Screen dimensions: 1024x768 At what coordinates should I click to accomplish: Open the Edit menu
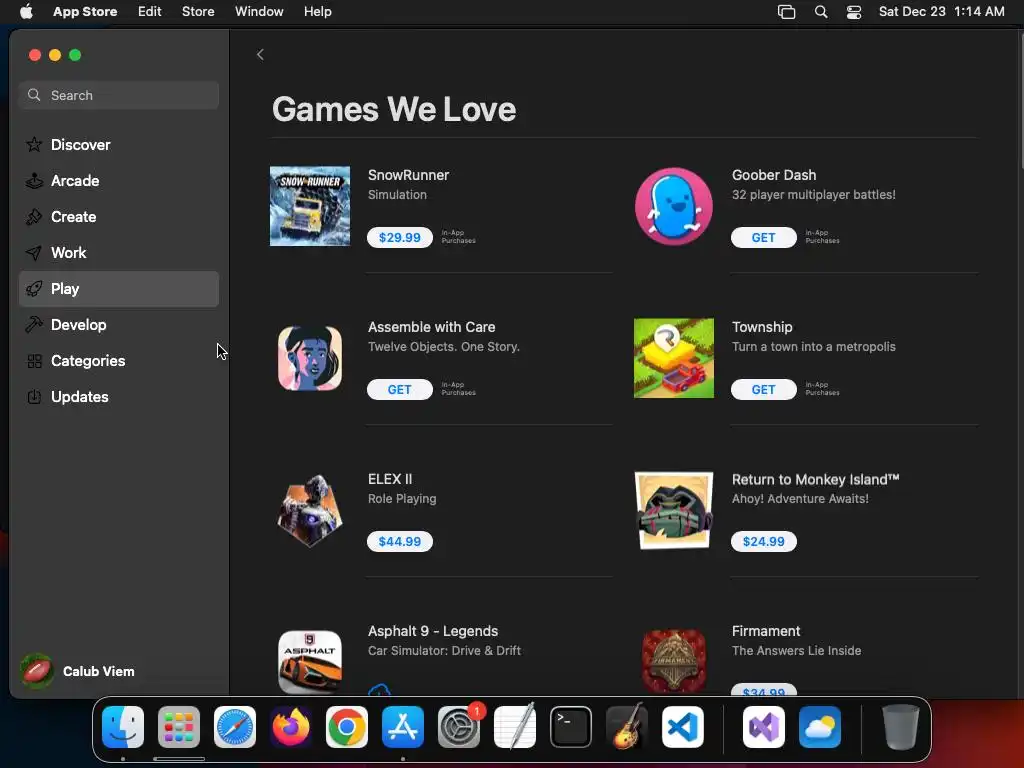pyautogui.click(x=150, y=12)
